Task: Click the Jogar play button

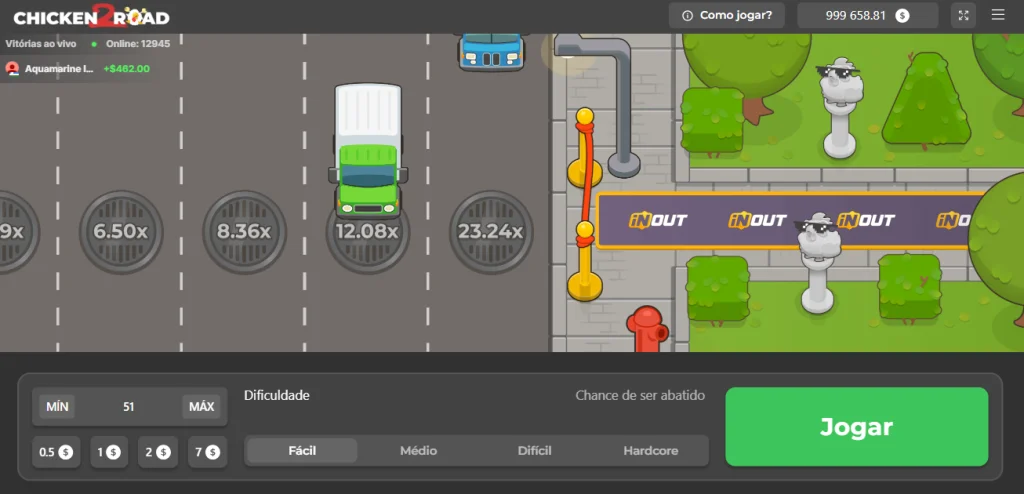Action: pos(856,427)
